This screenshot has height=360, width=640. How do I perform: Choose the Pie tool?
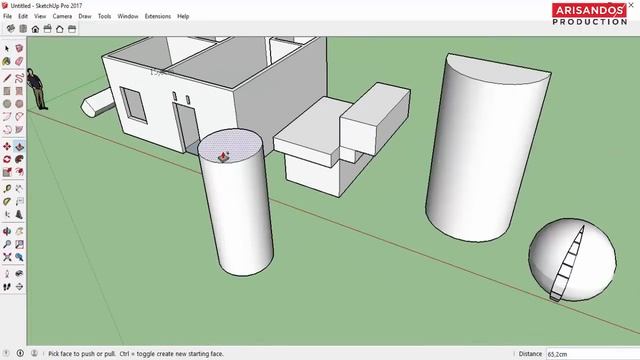click(19, 130)
